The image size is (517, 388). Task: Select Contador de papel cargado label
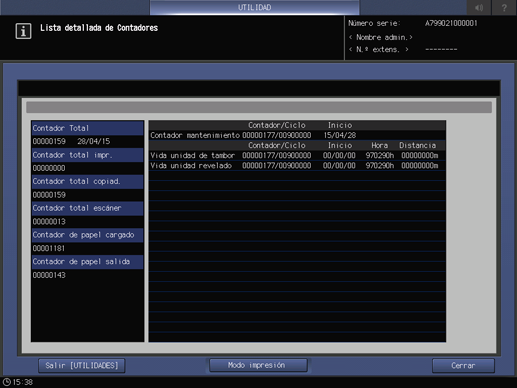pos(87,235)
